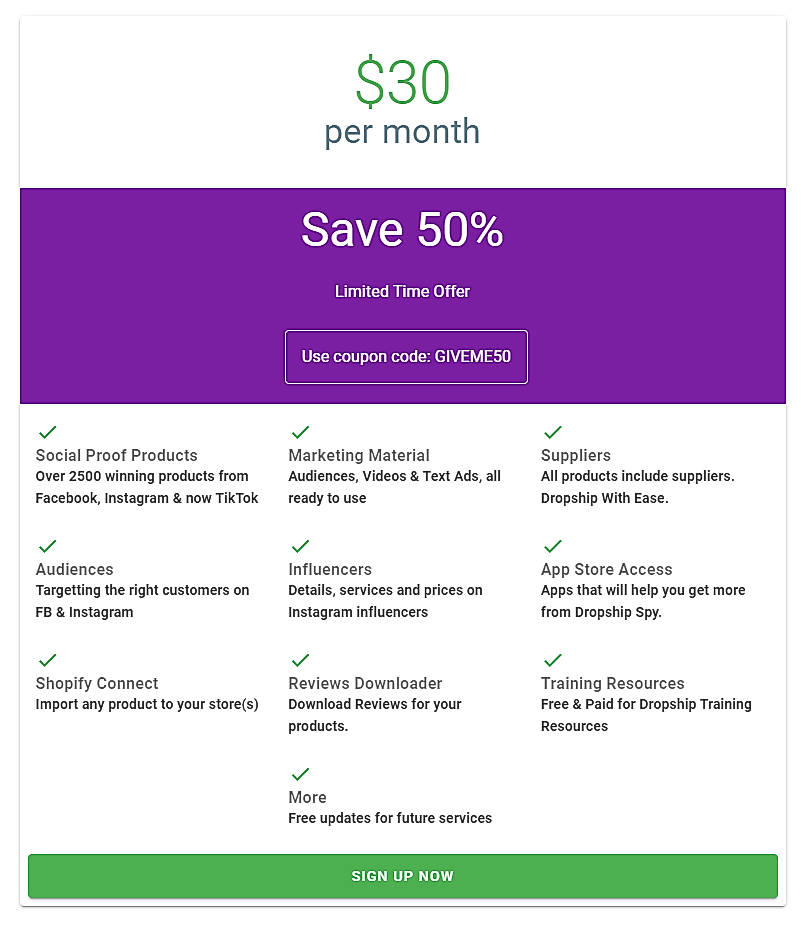Click the checkmark beside Social Proof Products
Image resolution: width=801 pixels, height=925 pixels.
coord(47,432)
